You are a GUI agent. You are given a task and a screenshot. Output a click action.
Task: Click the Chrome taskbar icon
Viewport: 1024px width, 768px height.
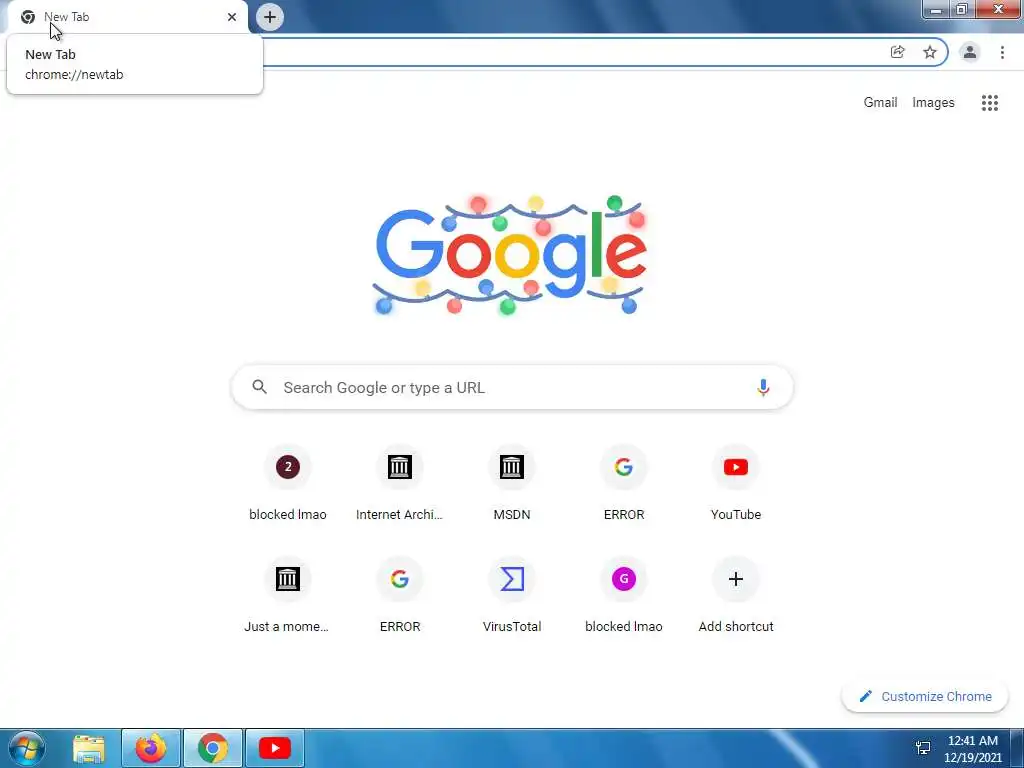click(x=213, y=748)
